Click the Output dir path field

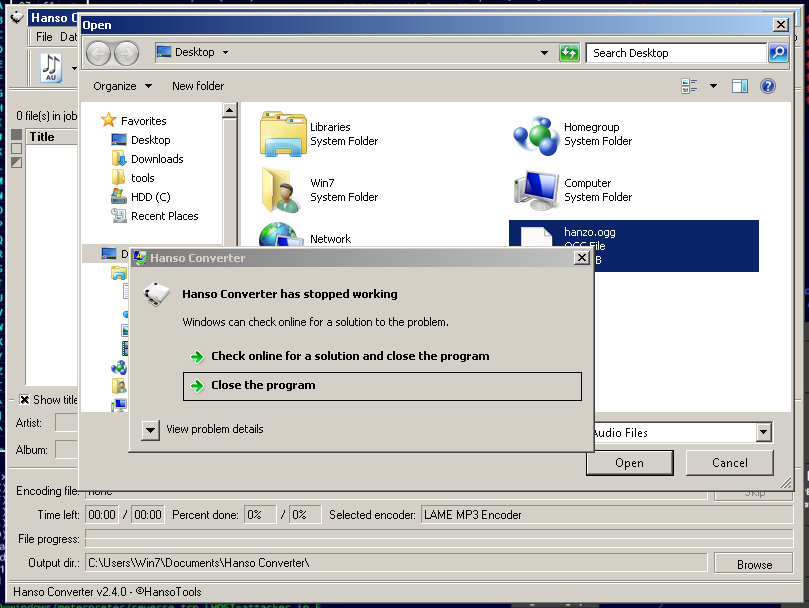[396, 563]
